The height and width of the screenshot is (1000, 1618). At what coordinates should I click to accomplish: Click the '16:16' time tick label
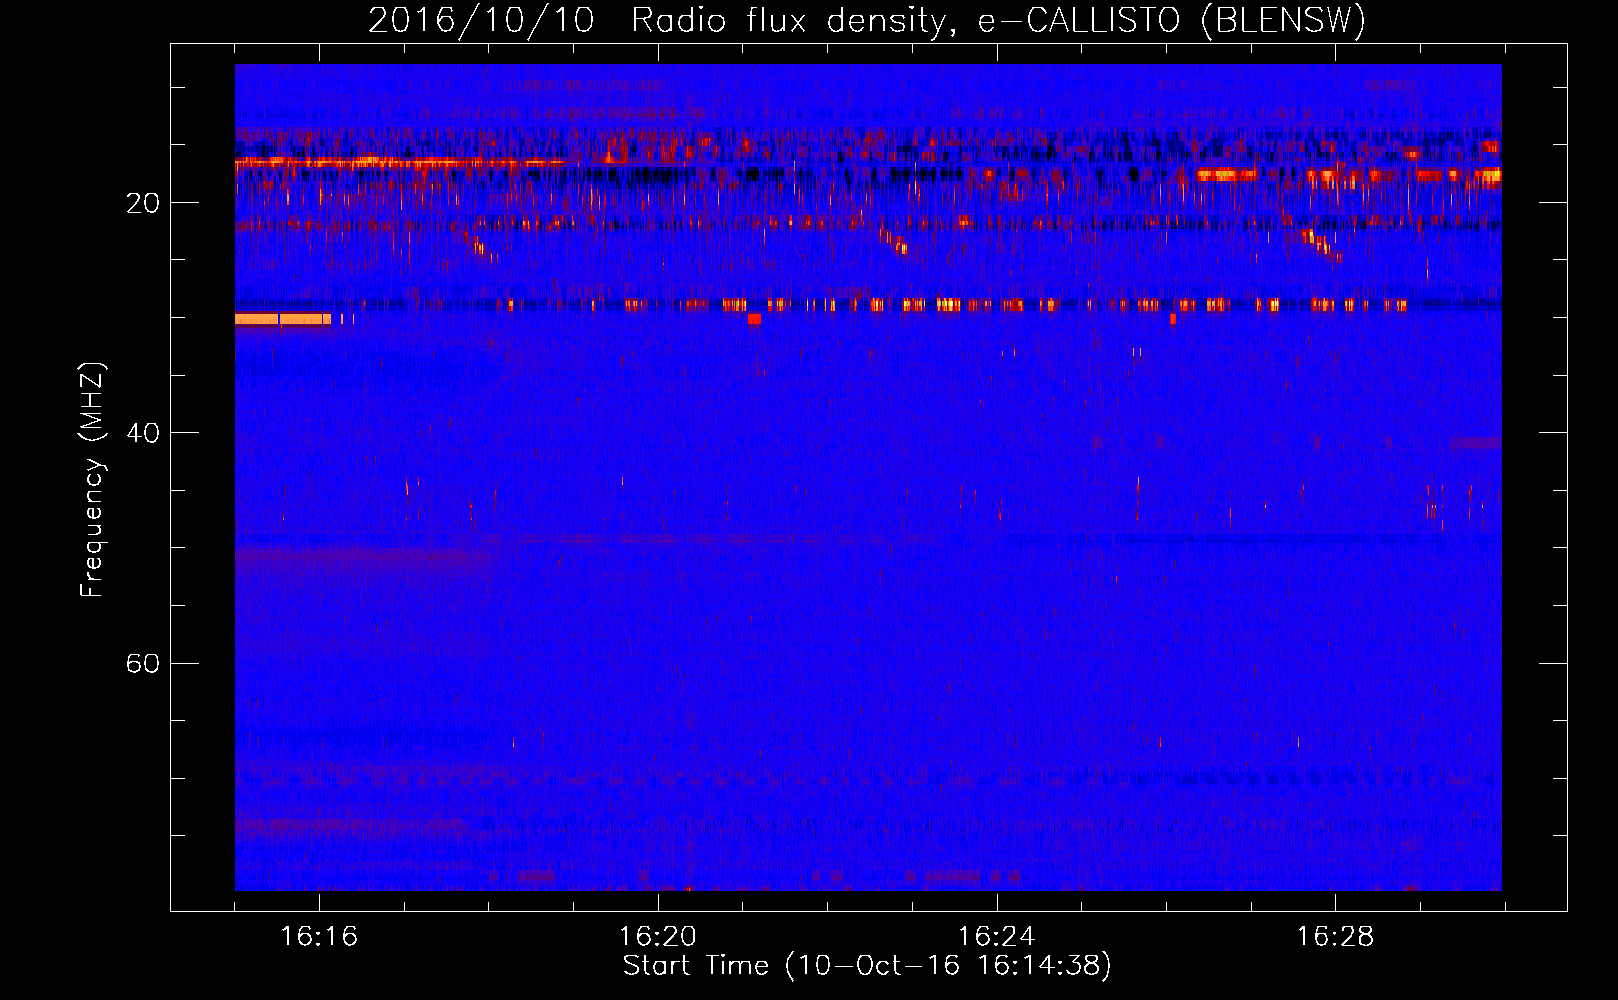click(319, 936)
